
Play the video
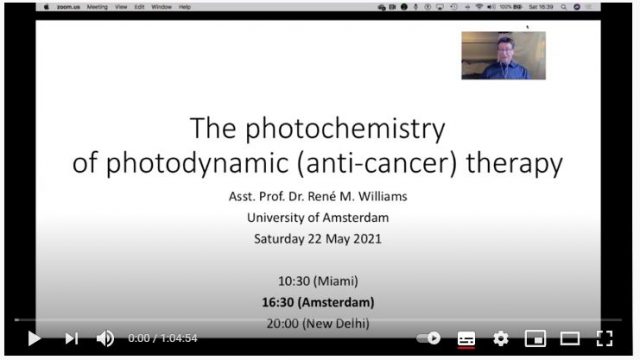pyautogui.click(x=34, y=338)
